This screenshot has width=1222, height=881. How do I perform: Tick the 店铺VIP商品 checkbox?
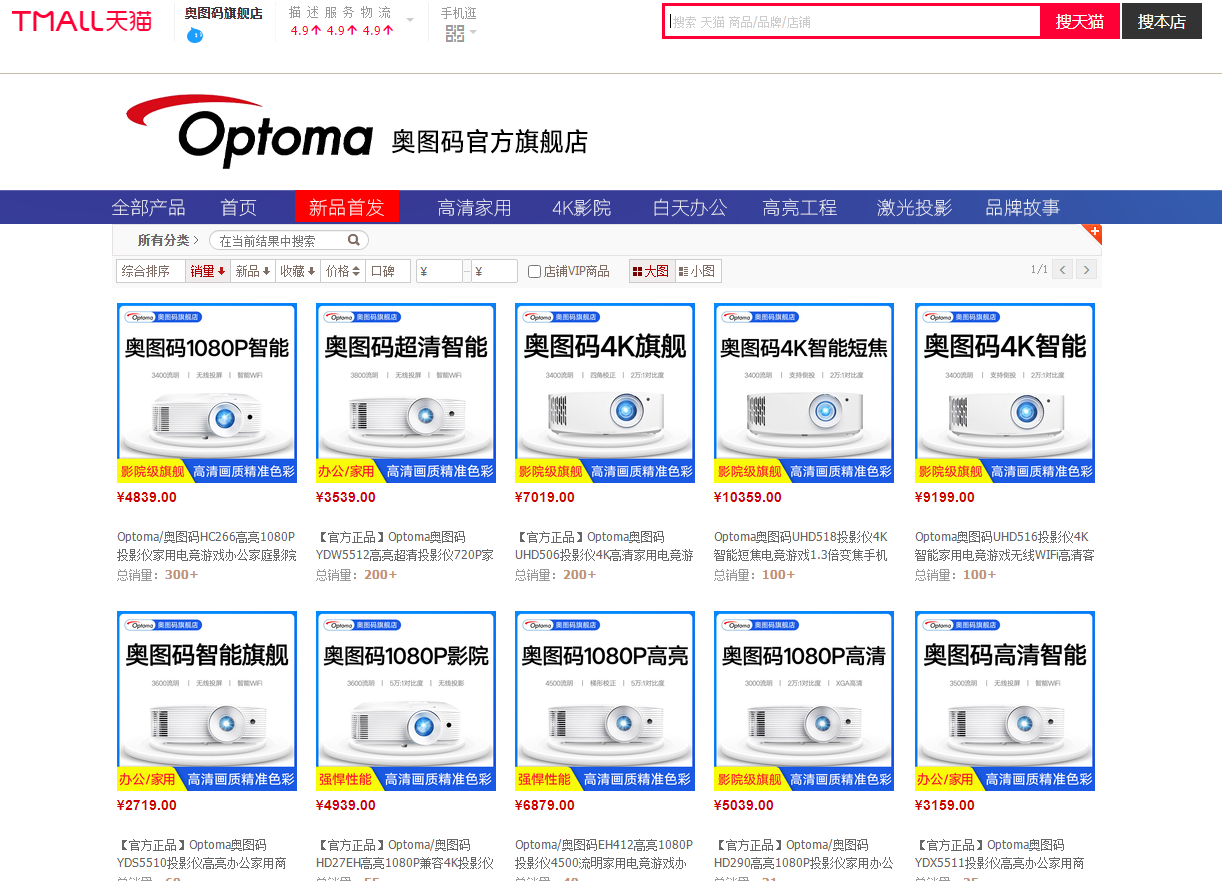coord(534,271)
